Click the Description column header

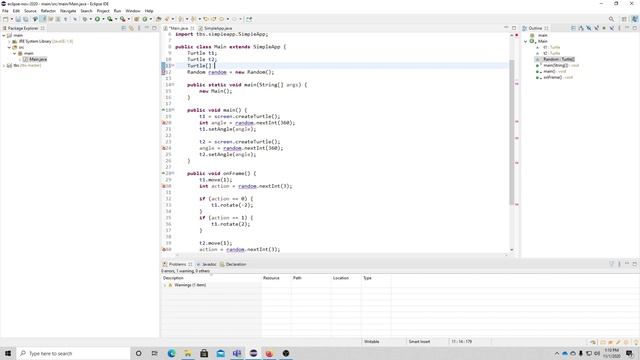point(211,278)
